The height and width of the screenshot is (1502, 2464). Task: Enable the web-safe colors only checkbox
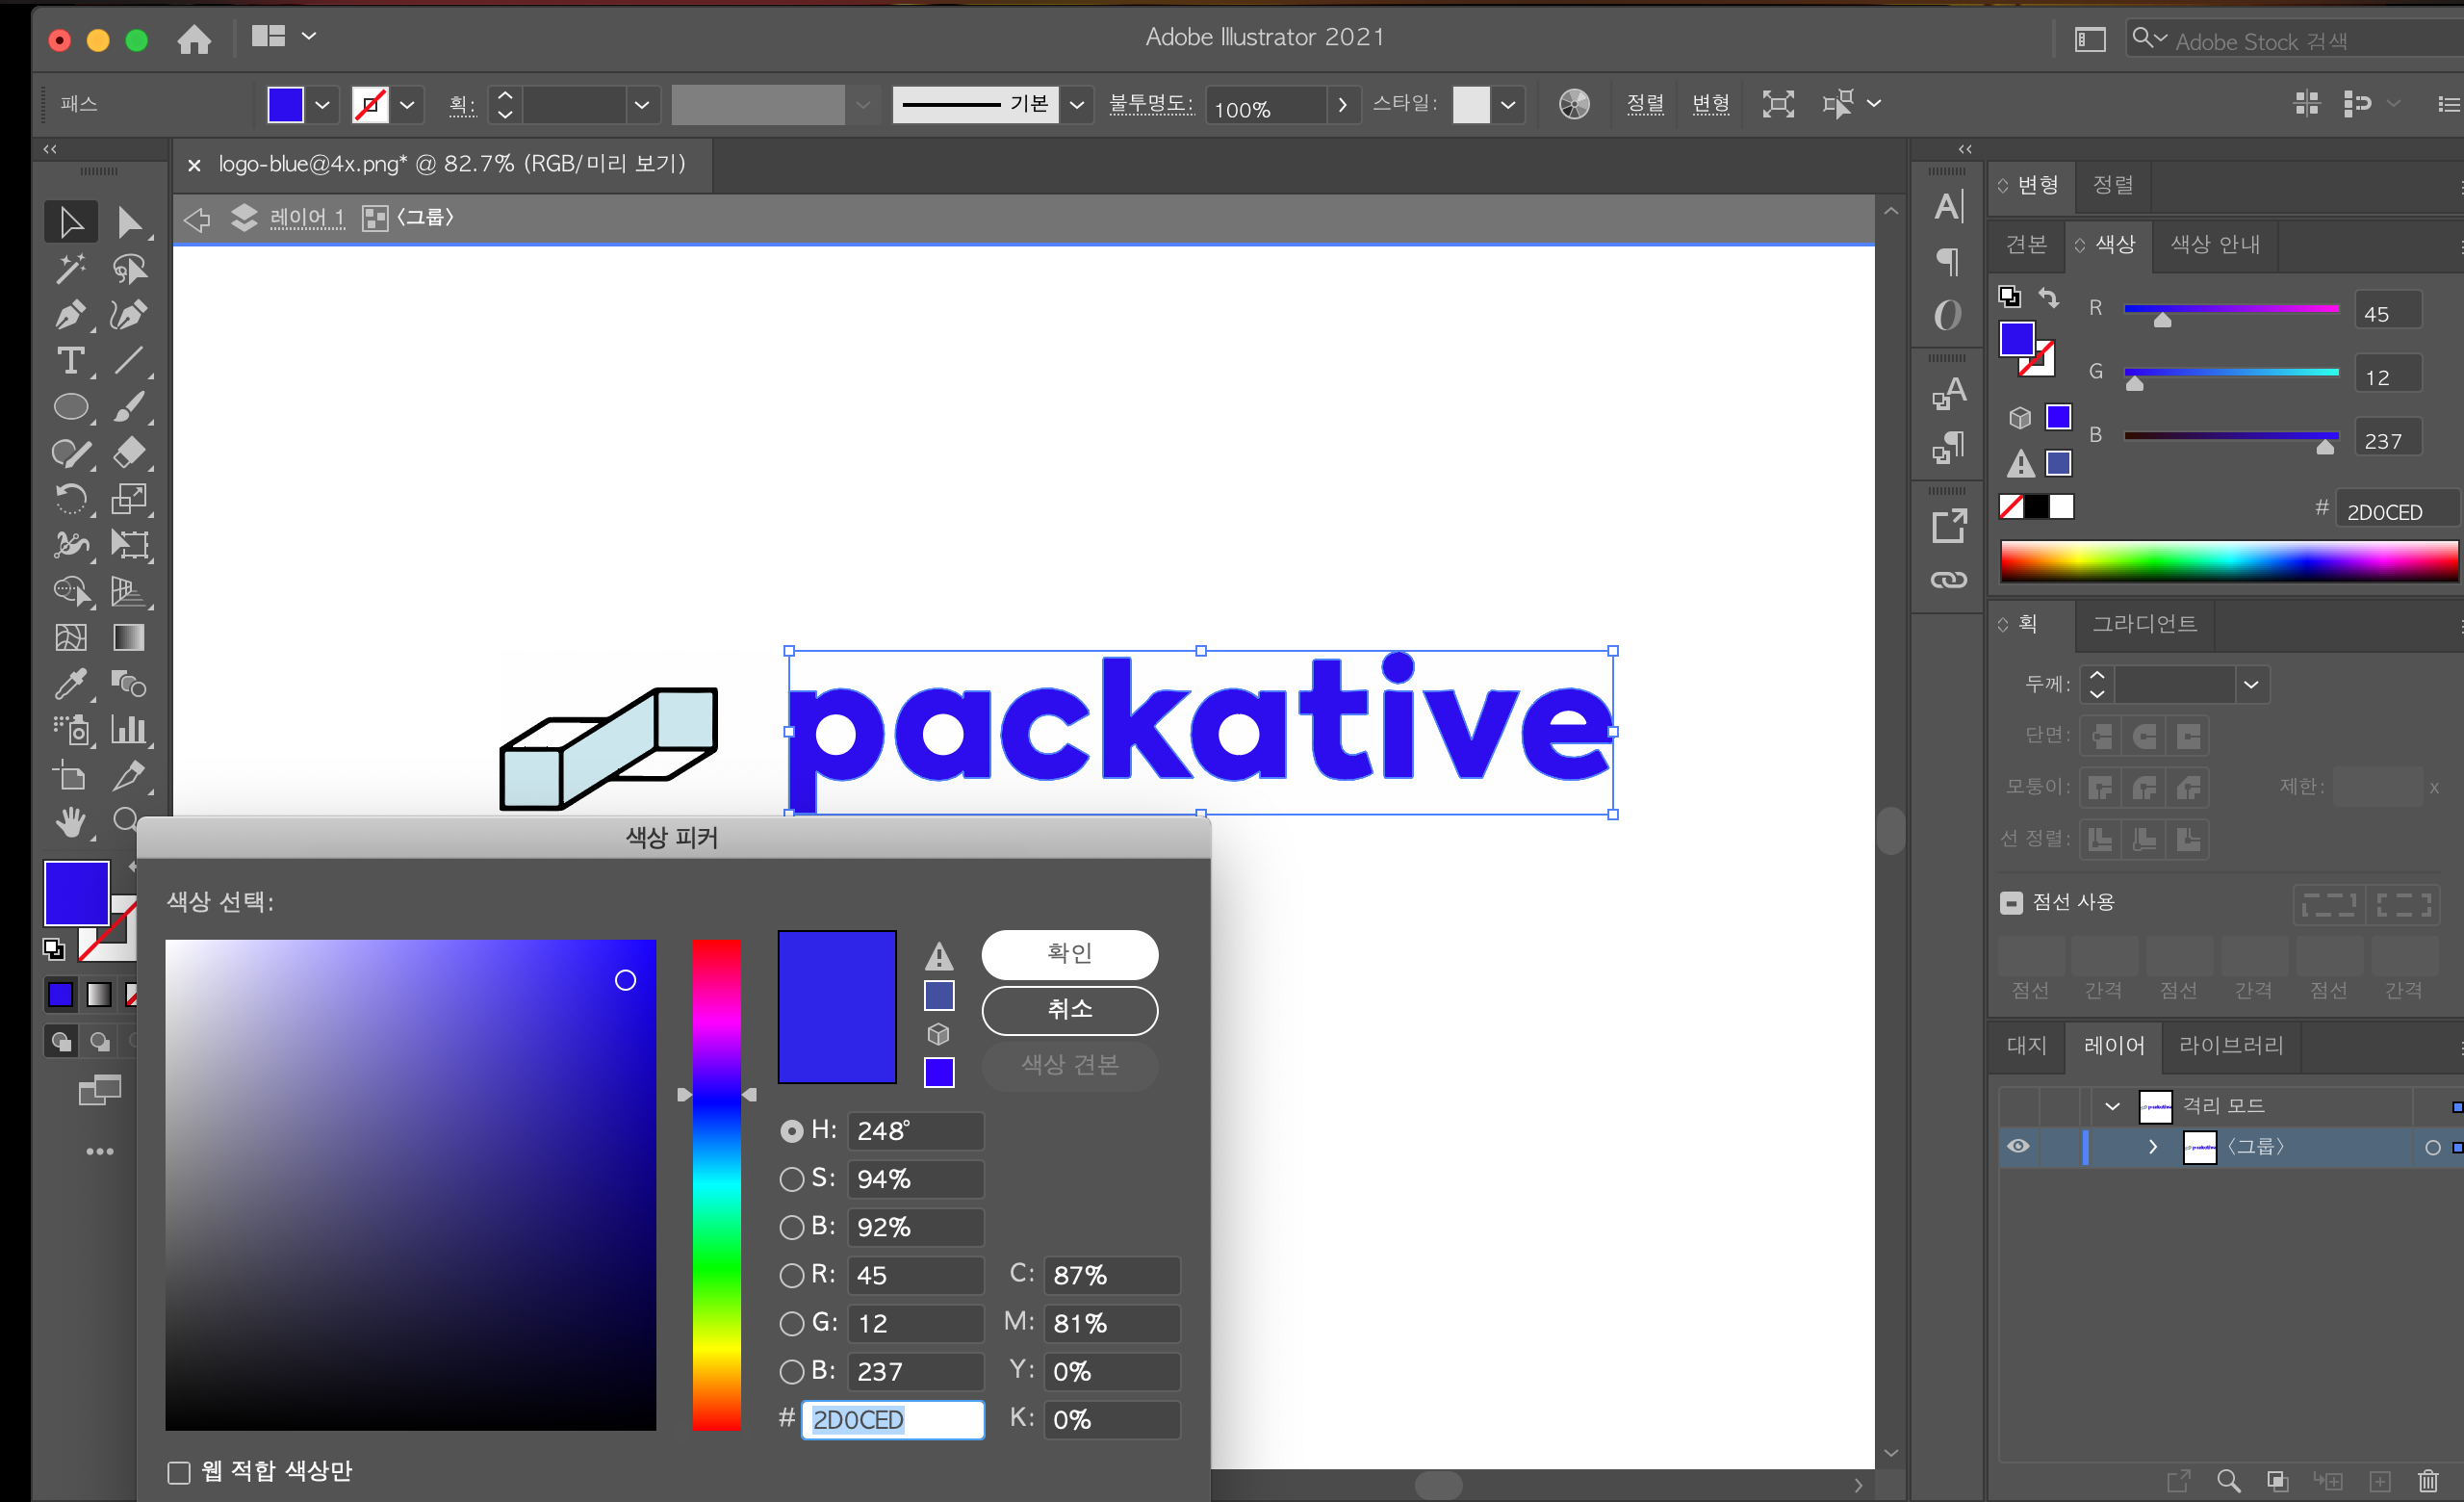click(179, 1472)
